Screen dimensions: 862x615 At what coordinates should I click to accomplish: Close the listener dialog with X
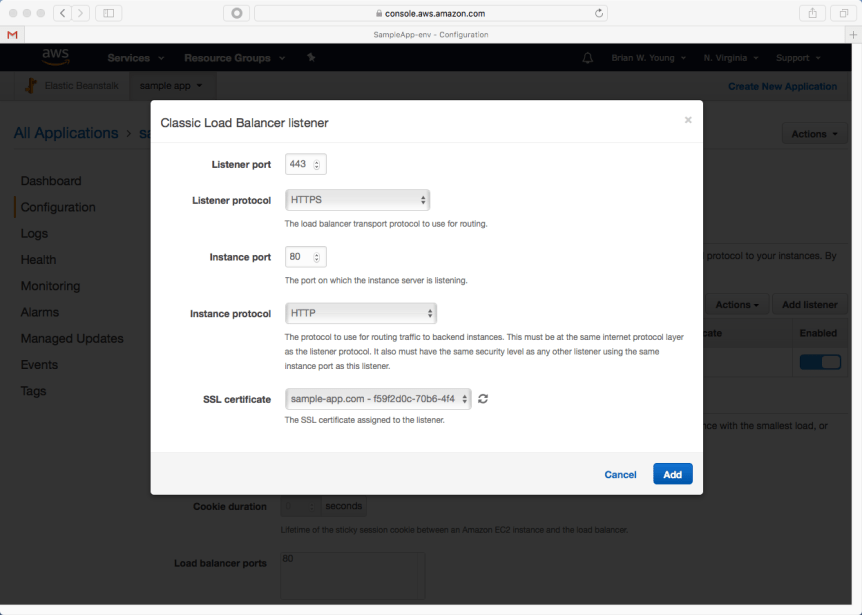(688, 120)
